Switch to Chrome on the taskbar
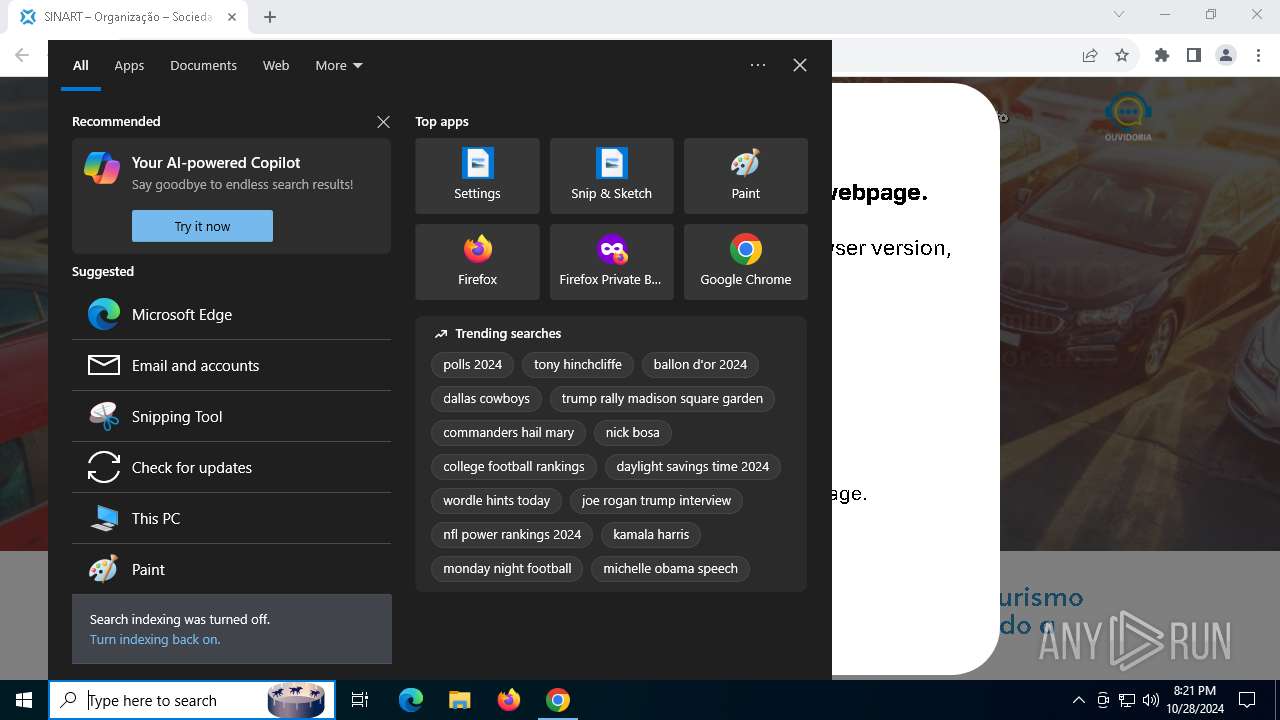The height and width of the screenshot is (720, 1280). coord(558,700)
